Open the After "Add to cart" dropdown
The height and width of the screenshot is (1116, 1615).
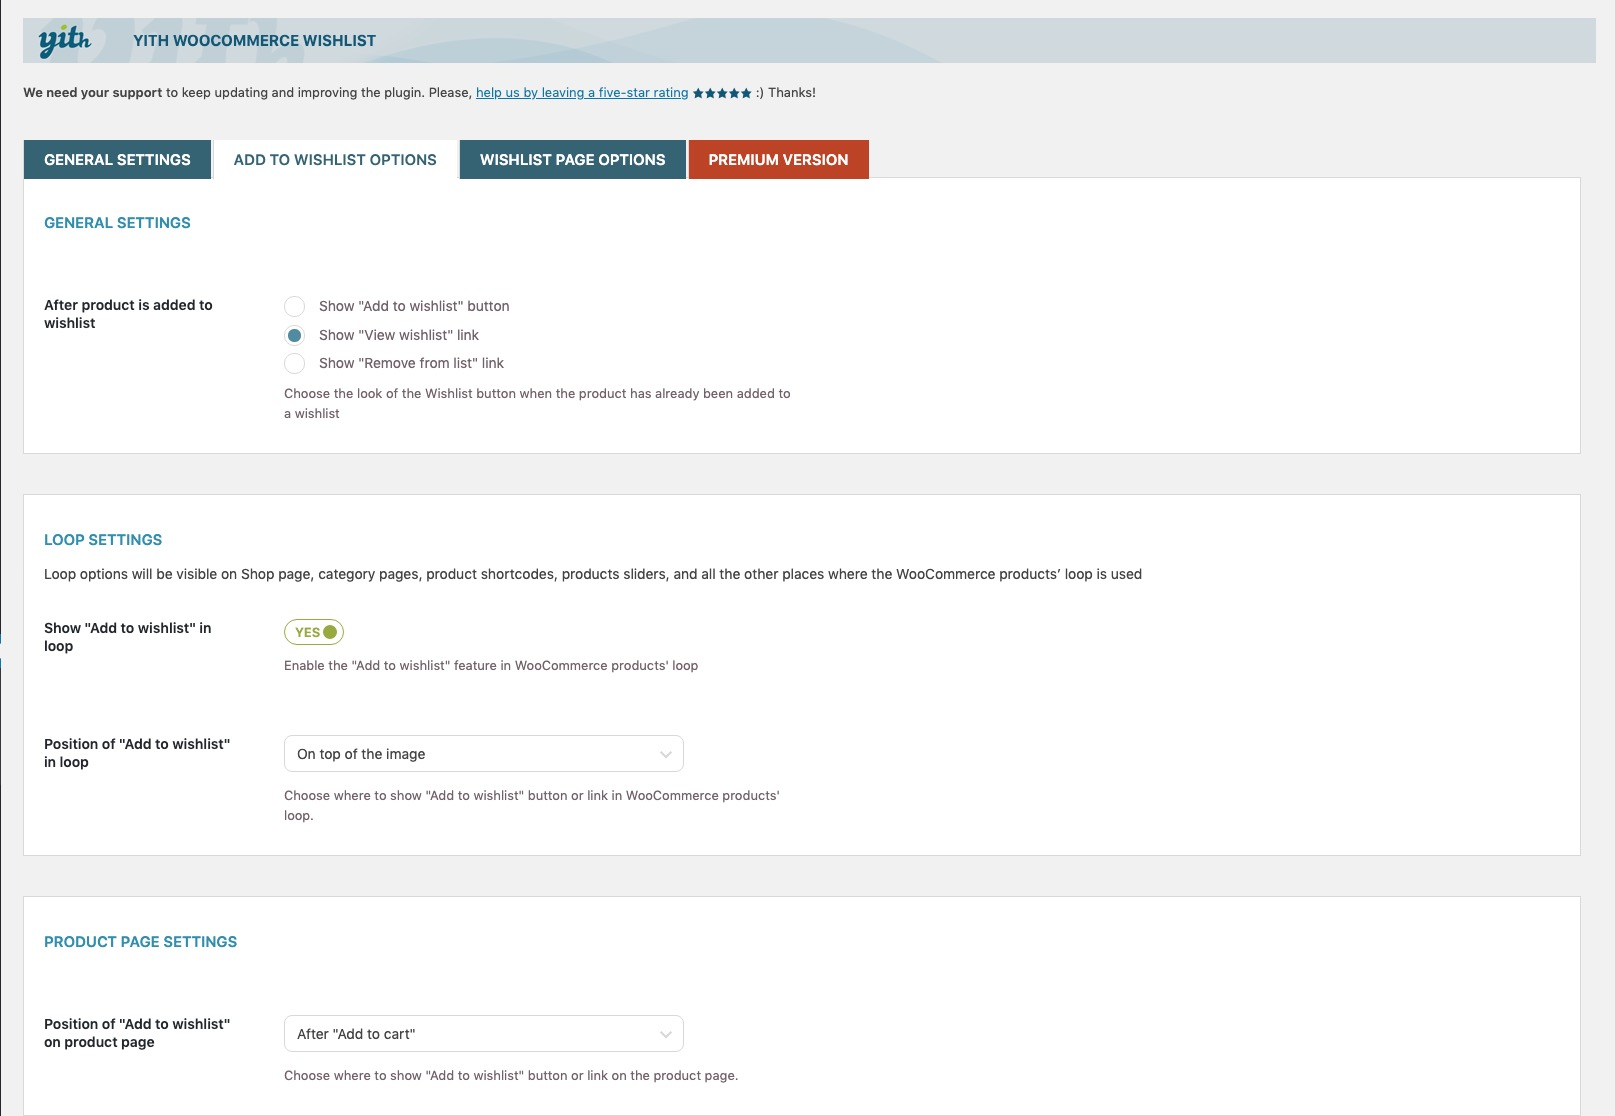pos(484,1034)
